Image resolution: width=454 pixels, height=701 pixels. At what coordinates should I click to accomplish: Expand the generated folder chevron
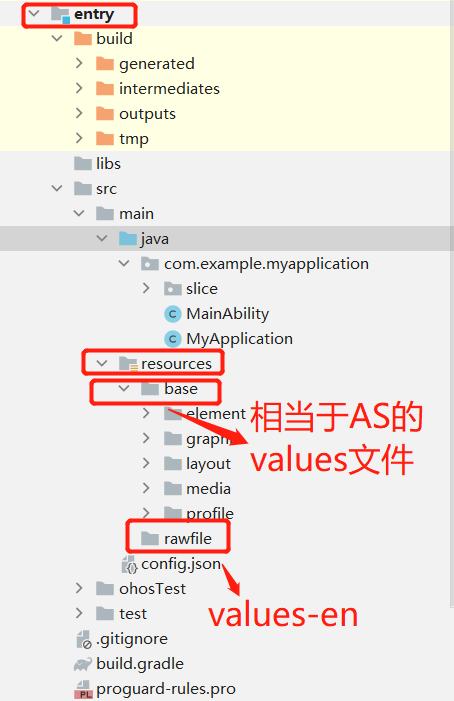click(79, 63)
